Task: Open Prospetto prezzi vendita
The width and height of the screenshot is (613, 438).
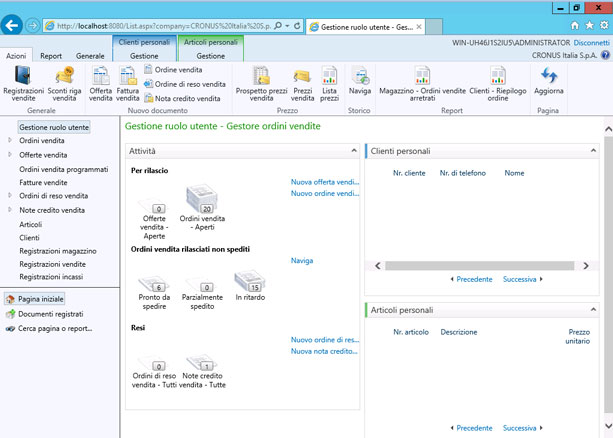Action: [261, 84]
